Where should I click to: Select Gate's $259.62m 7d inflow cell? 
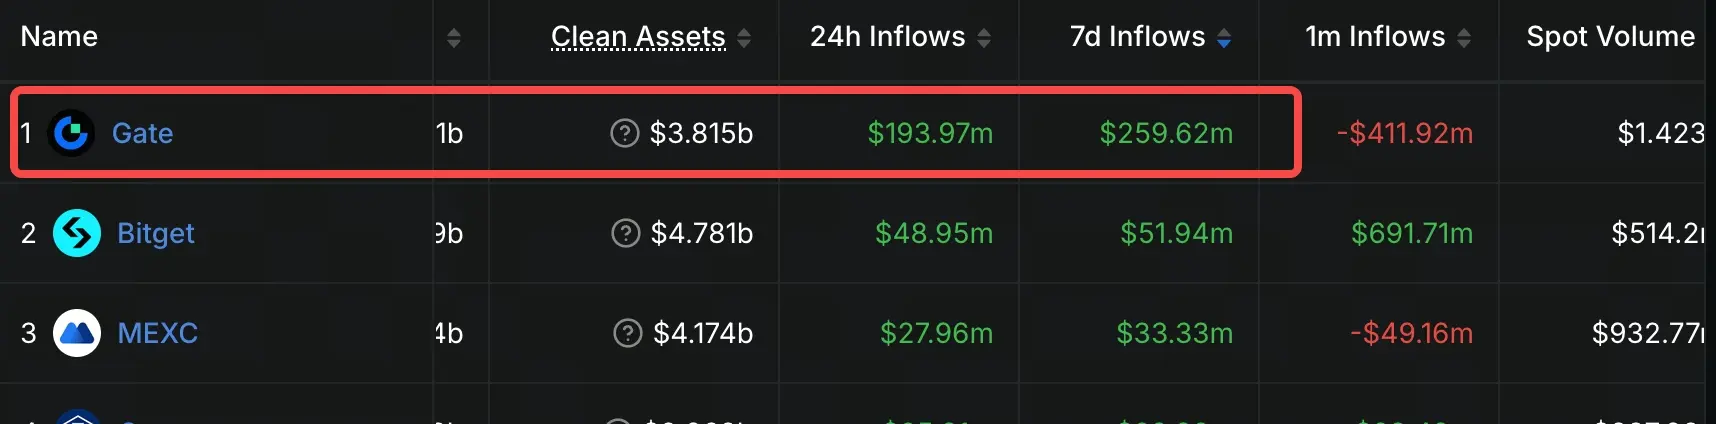1166,133
